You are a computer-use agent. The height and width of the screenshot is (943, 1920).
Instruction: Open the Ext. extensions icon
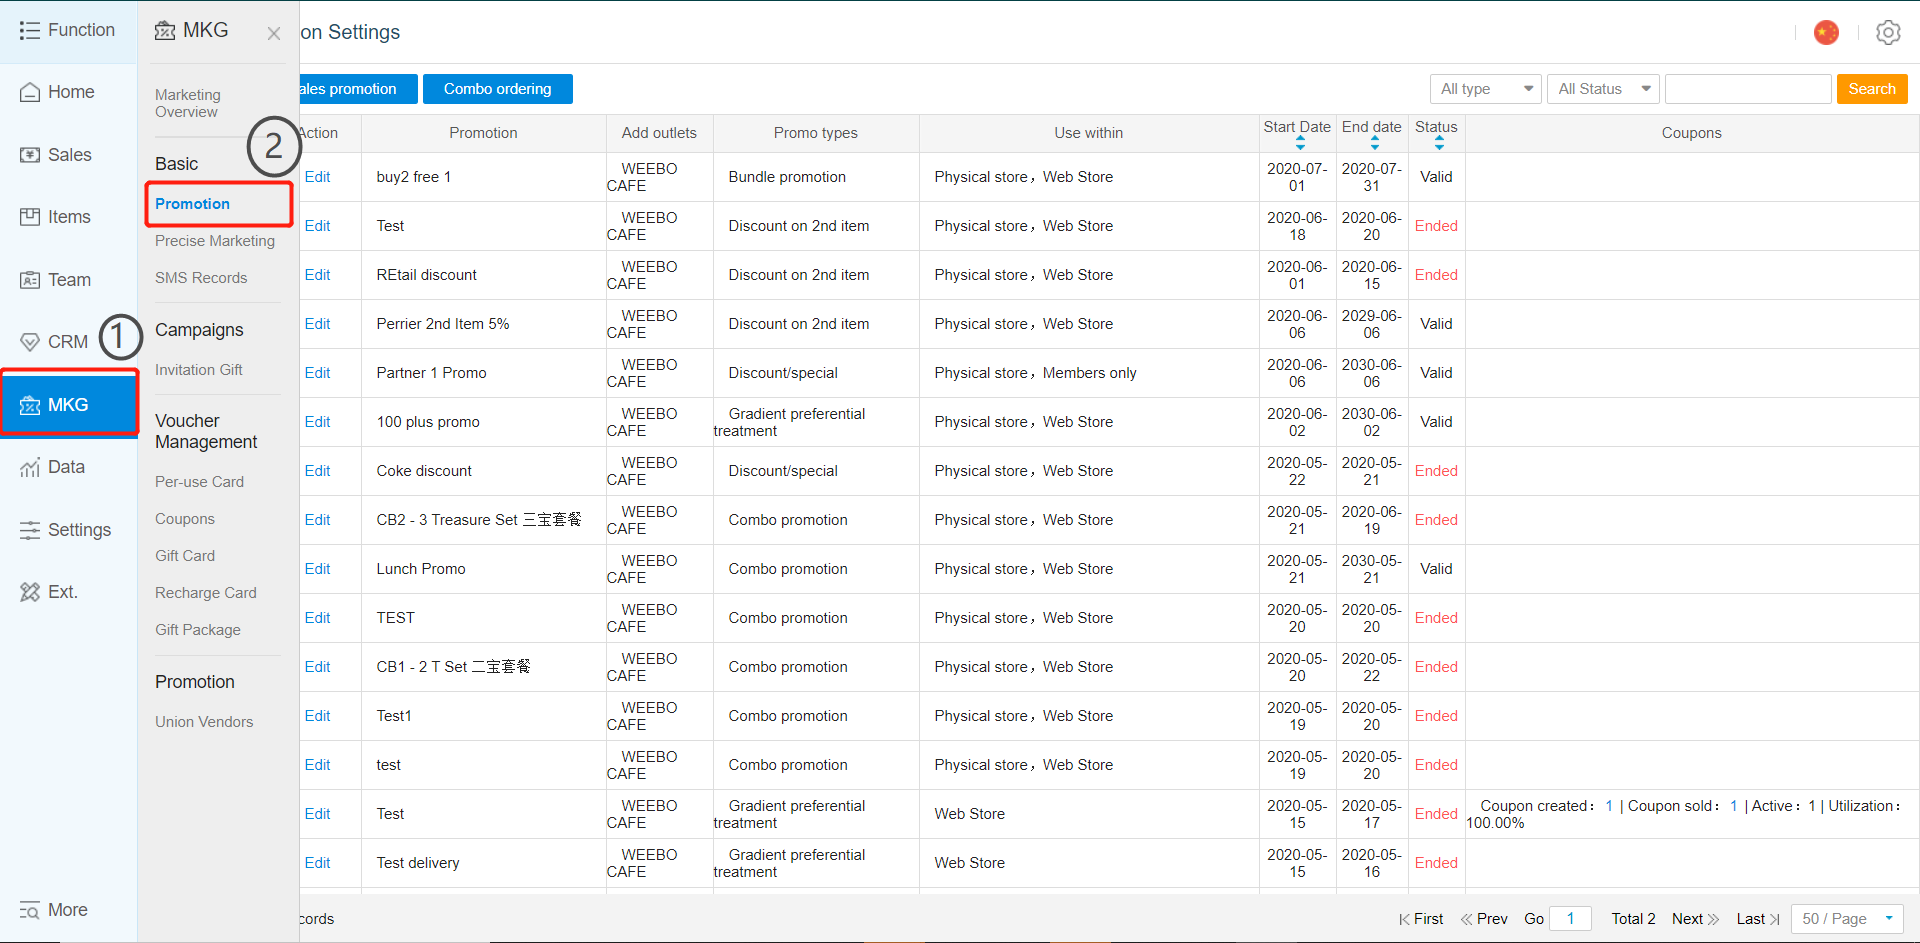[x=30, y=592]
